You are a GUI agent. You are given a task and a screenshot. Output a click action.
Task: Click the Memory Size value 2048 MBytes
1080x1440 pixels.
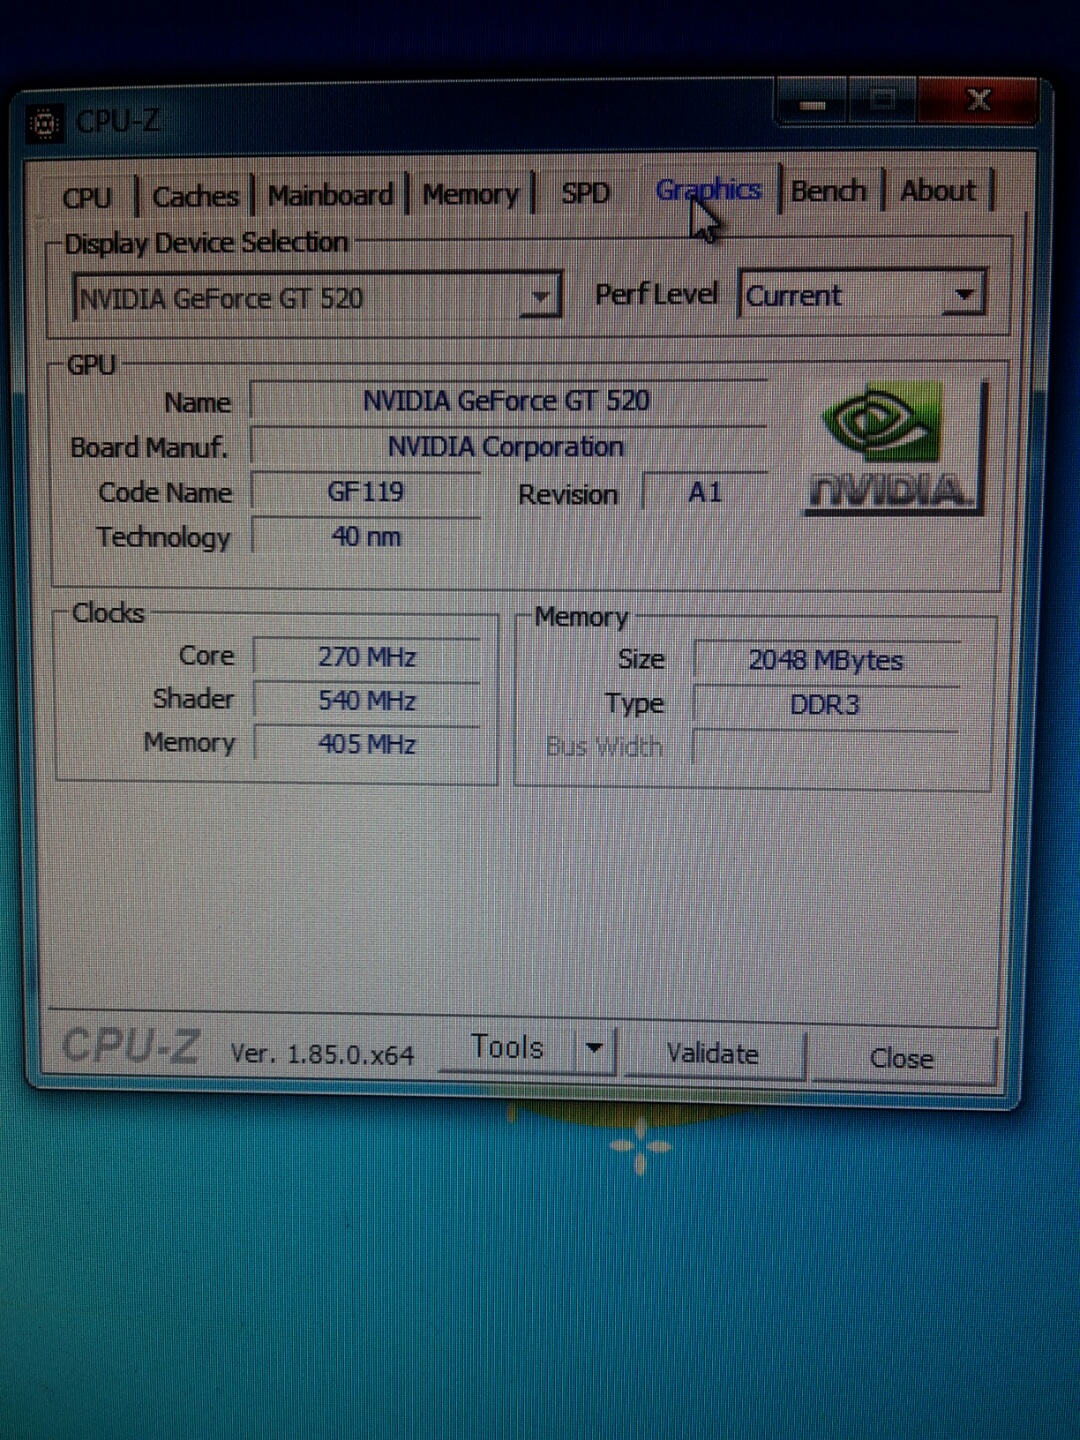click(826, 660)
